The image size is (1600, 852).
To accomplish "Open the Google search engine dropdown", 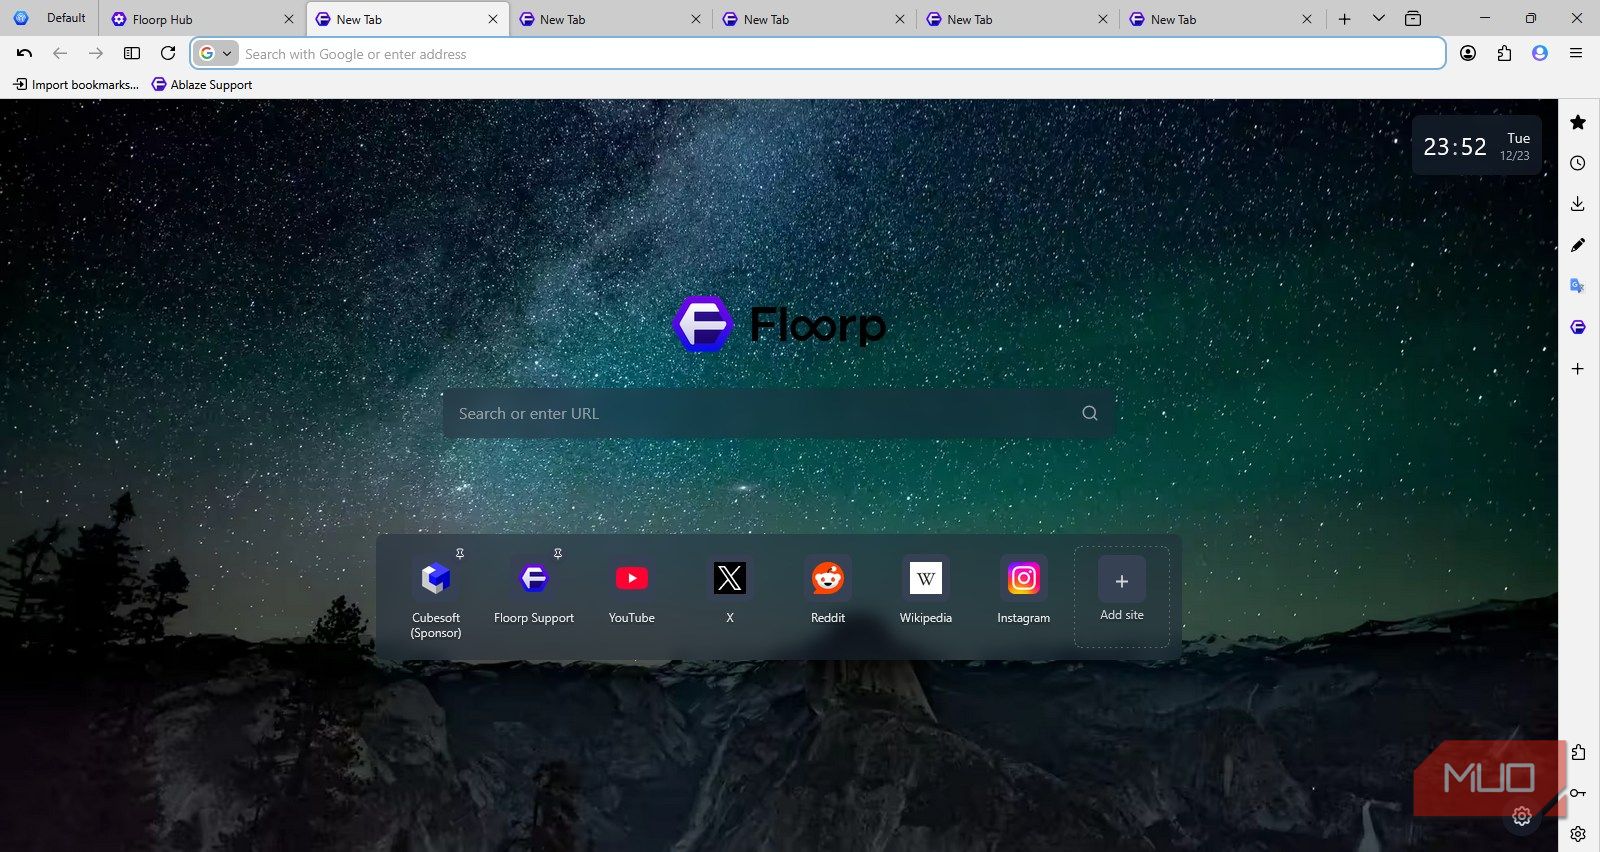I will [x=216, y=54].
